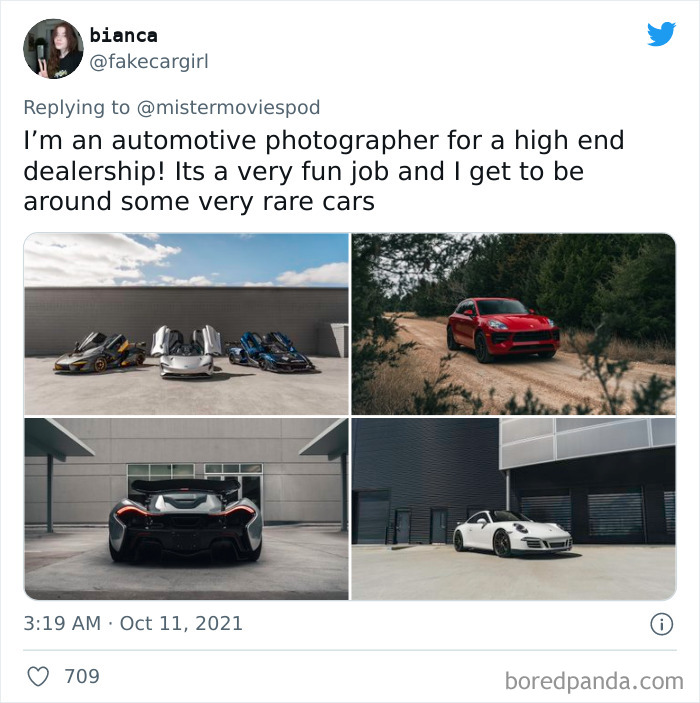This screenshot has height=703, width=700.
Task: Click the silver McLaren with open doors
Action: (186, 351)
